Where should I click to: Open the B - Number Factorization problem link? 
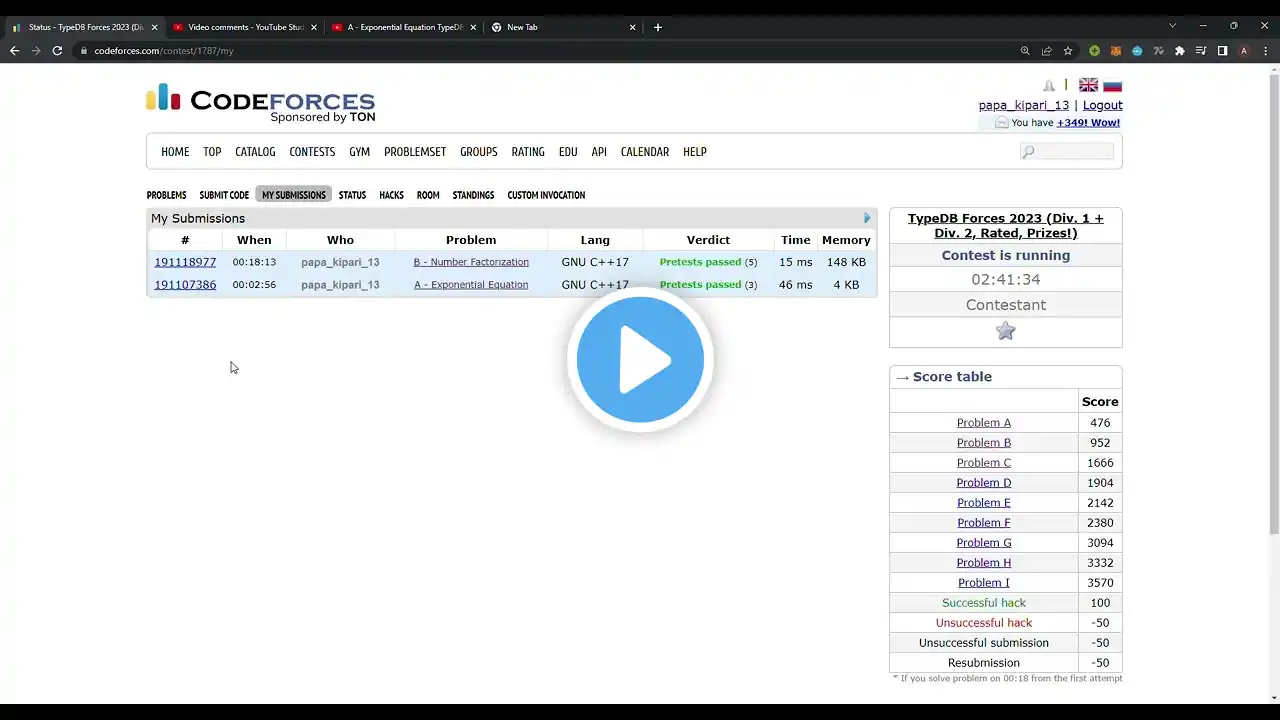(471, 262)
